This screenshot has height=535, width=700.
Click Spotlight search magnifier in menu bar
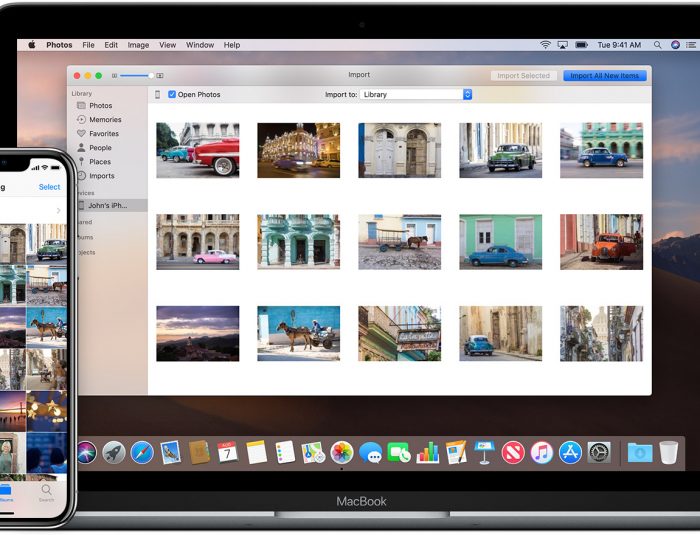click(x=658, y=45)
